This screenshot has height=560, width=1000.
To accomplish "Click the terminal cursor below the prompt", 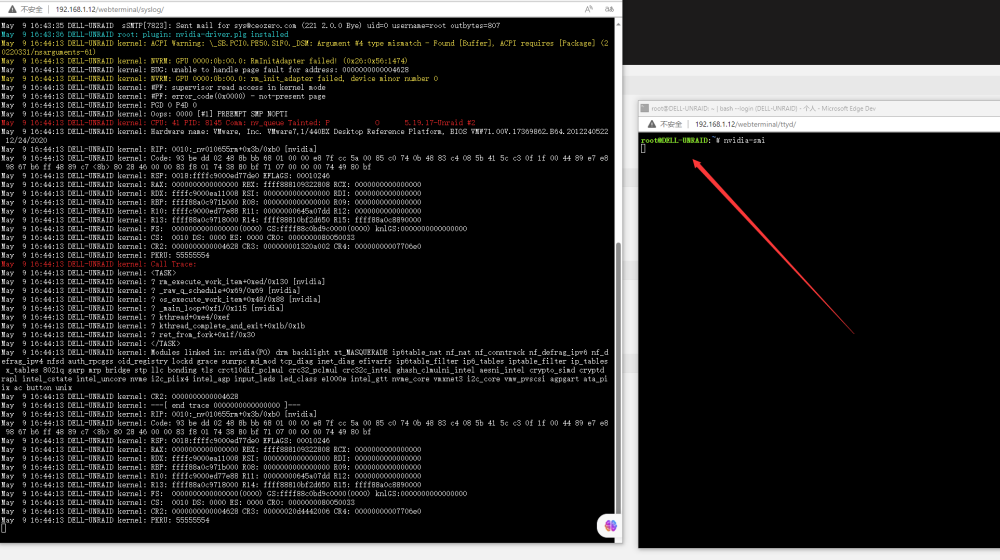I will tap(643, 149).
